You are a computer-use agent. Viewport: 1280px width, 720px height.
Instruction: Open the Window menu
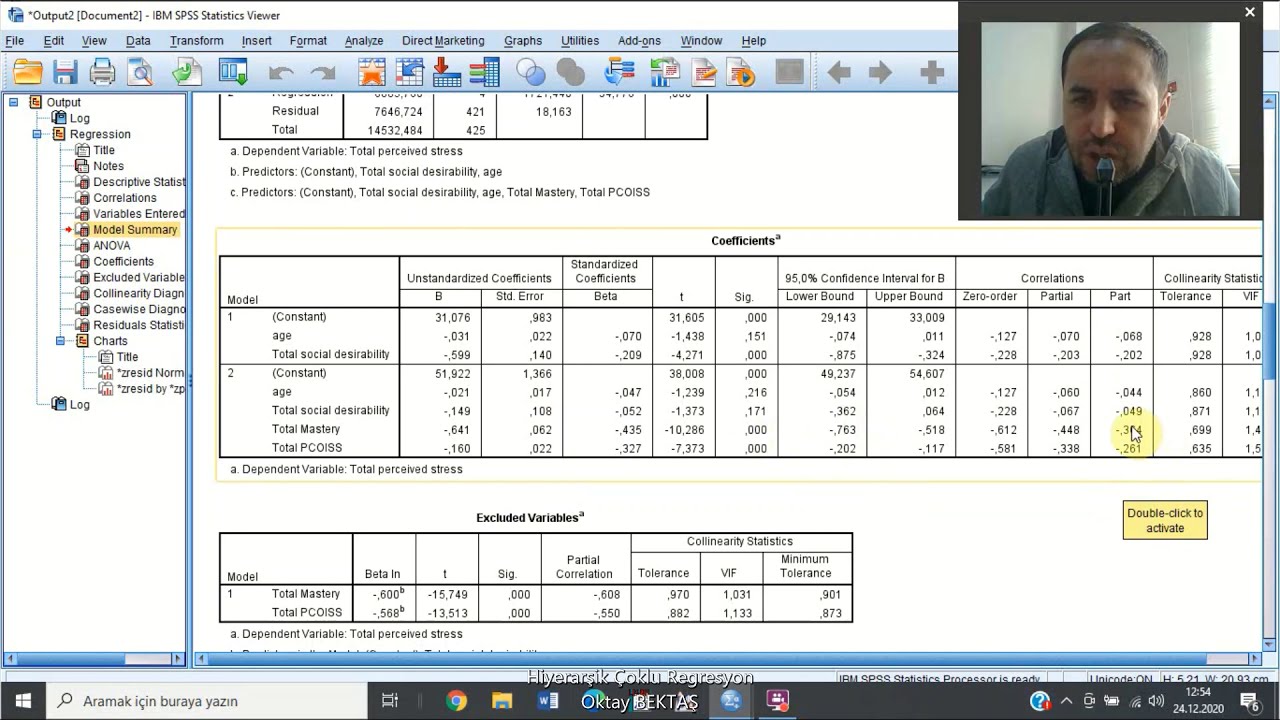[x=701, y=41]
